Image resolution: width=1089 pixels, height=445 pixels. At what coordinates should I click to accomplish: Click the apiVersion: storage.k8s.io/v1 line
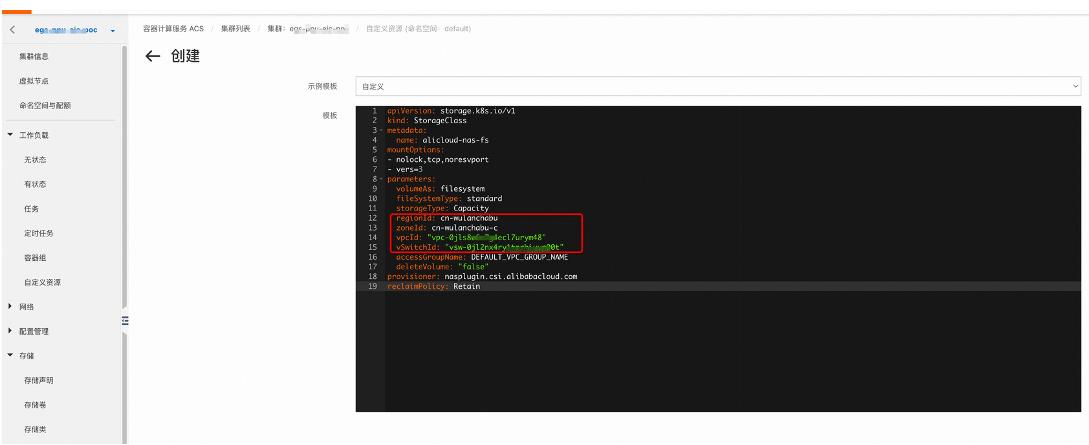(451, 110)
